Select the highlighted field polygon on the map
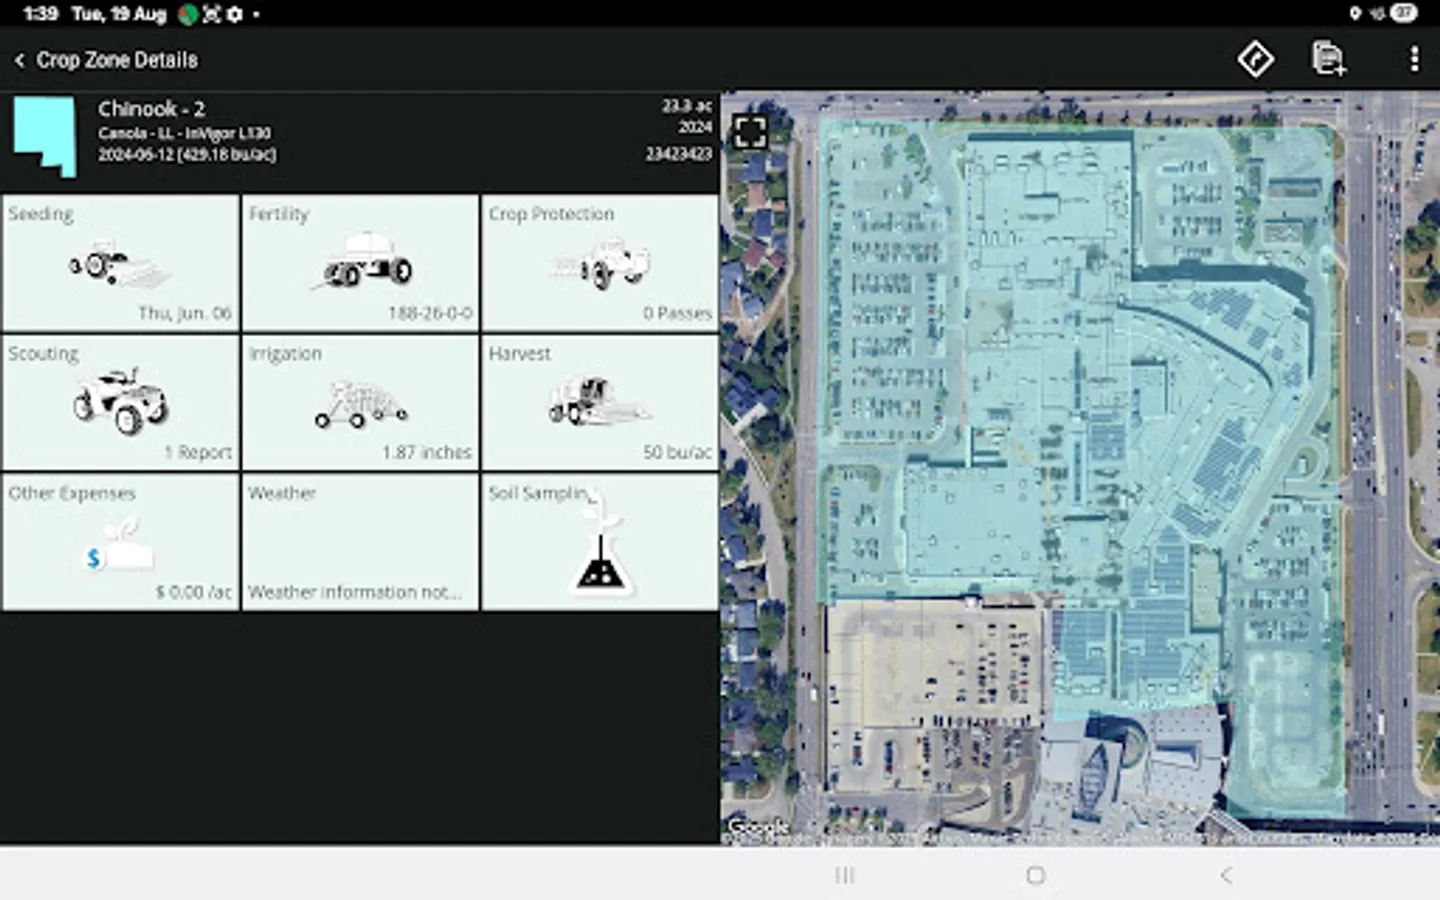Viewport: 1440px width, 900px height. point(1050,400)
